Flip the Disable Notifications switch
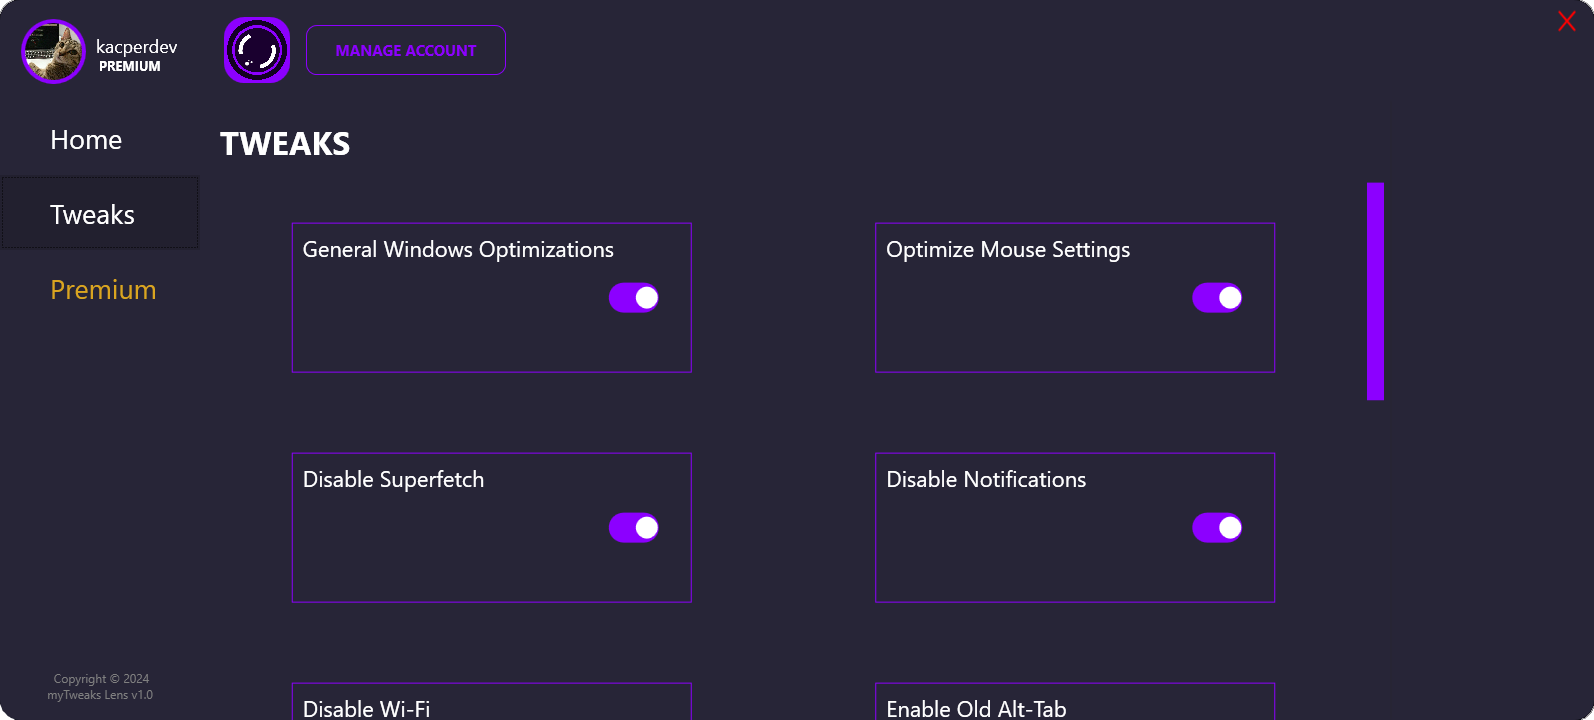The width and height of the screenshot is (1594, 720). click(x=1217, y=528)
